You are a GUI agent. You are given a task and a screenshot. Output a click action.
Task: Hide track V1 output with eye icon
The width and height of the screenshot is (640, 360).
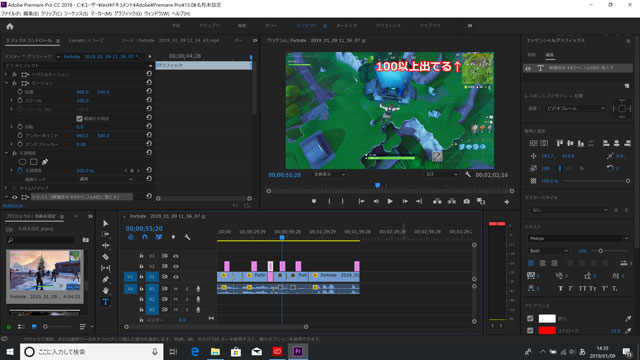(176, 277)
